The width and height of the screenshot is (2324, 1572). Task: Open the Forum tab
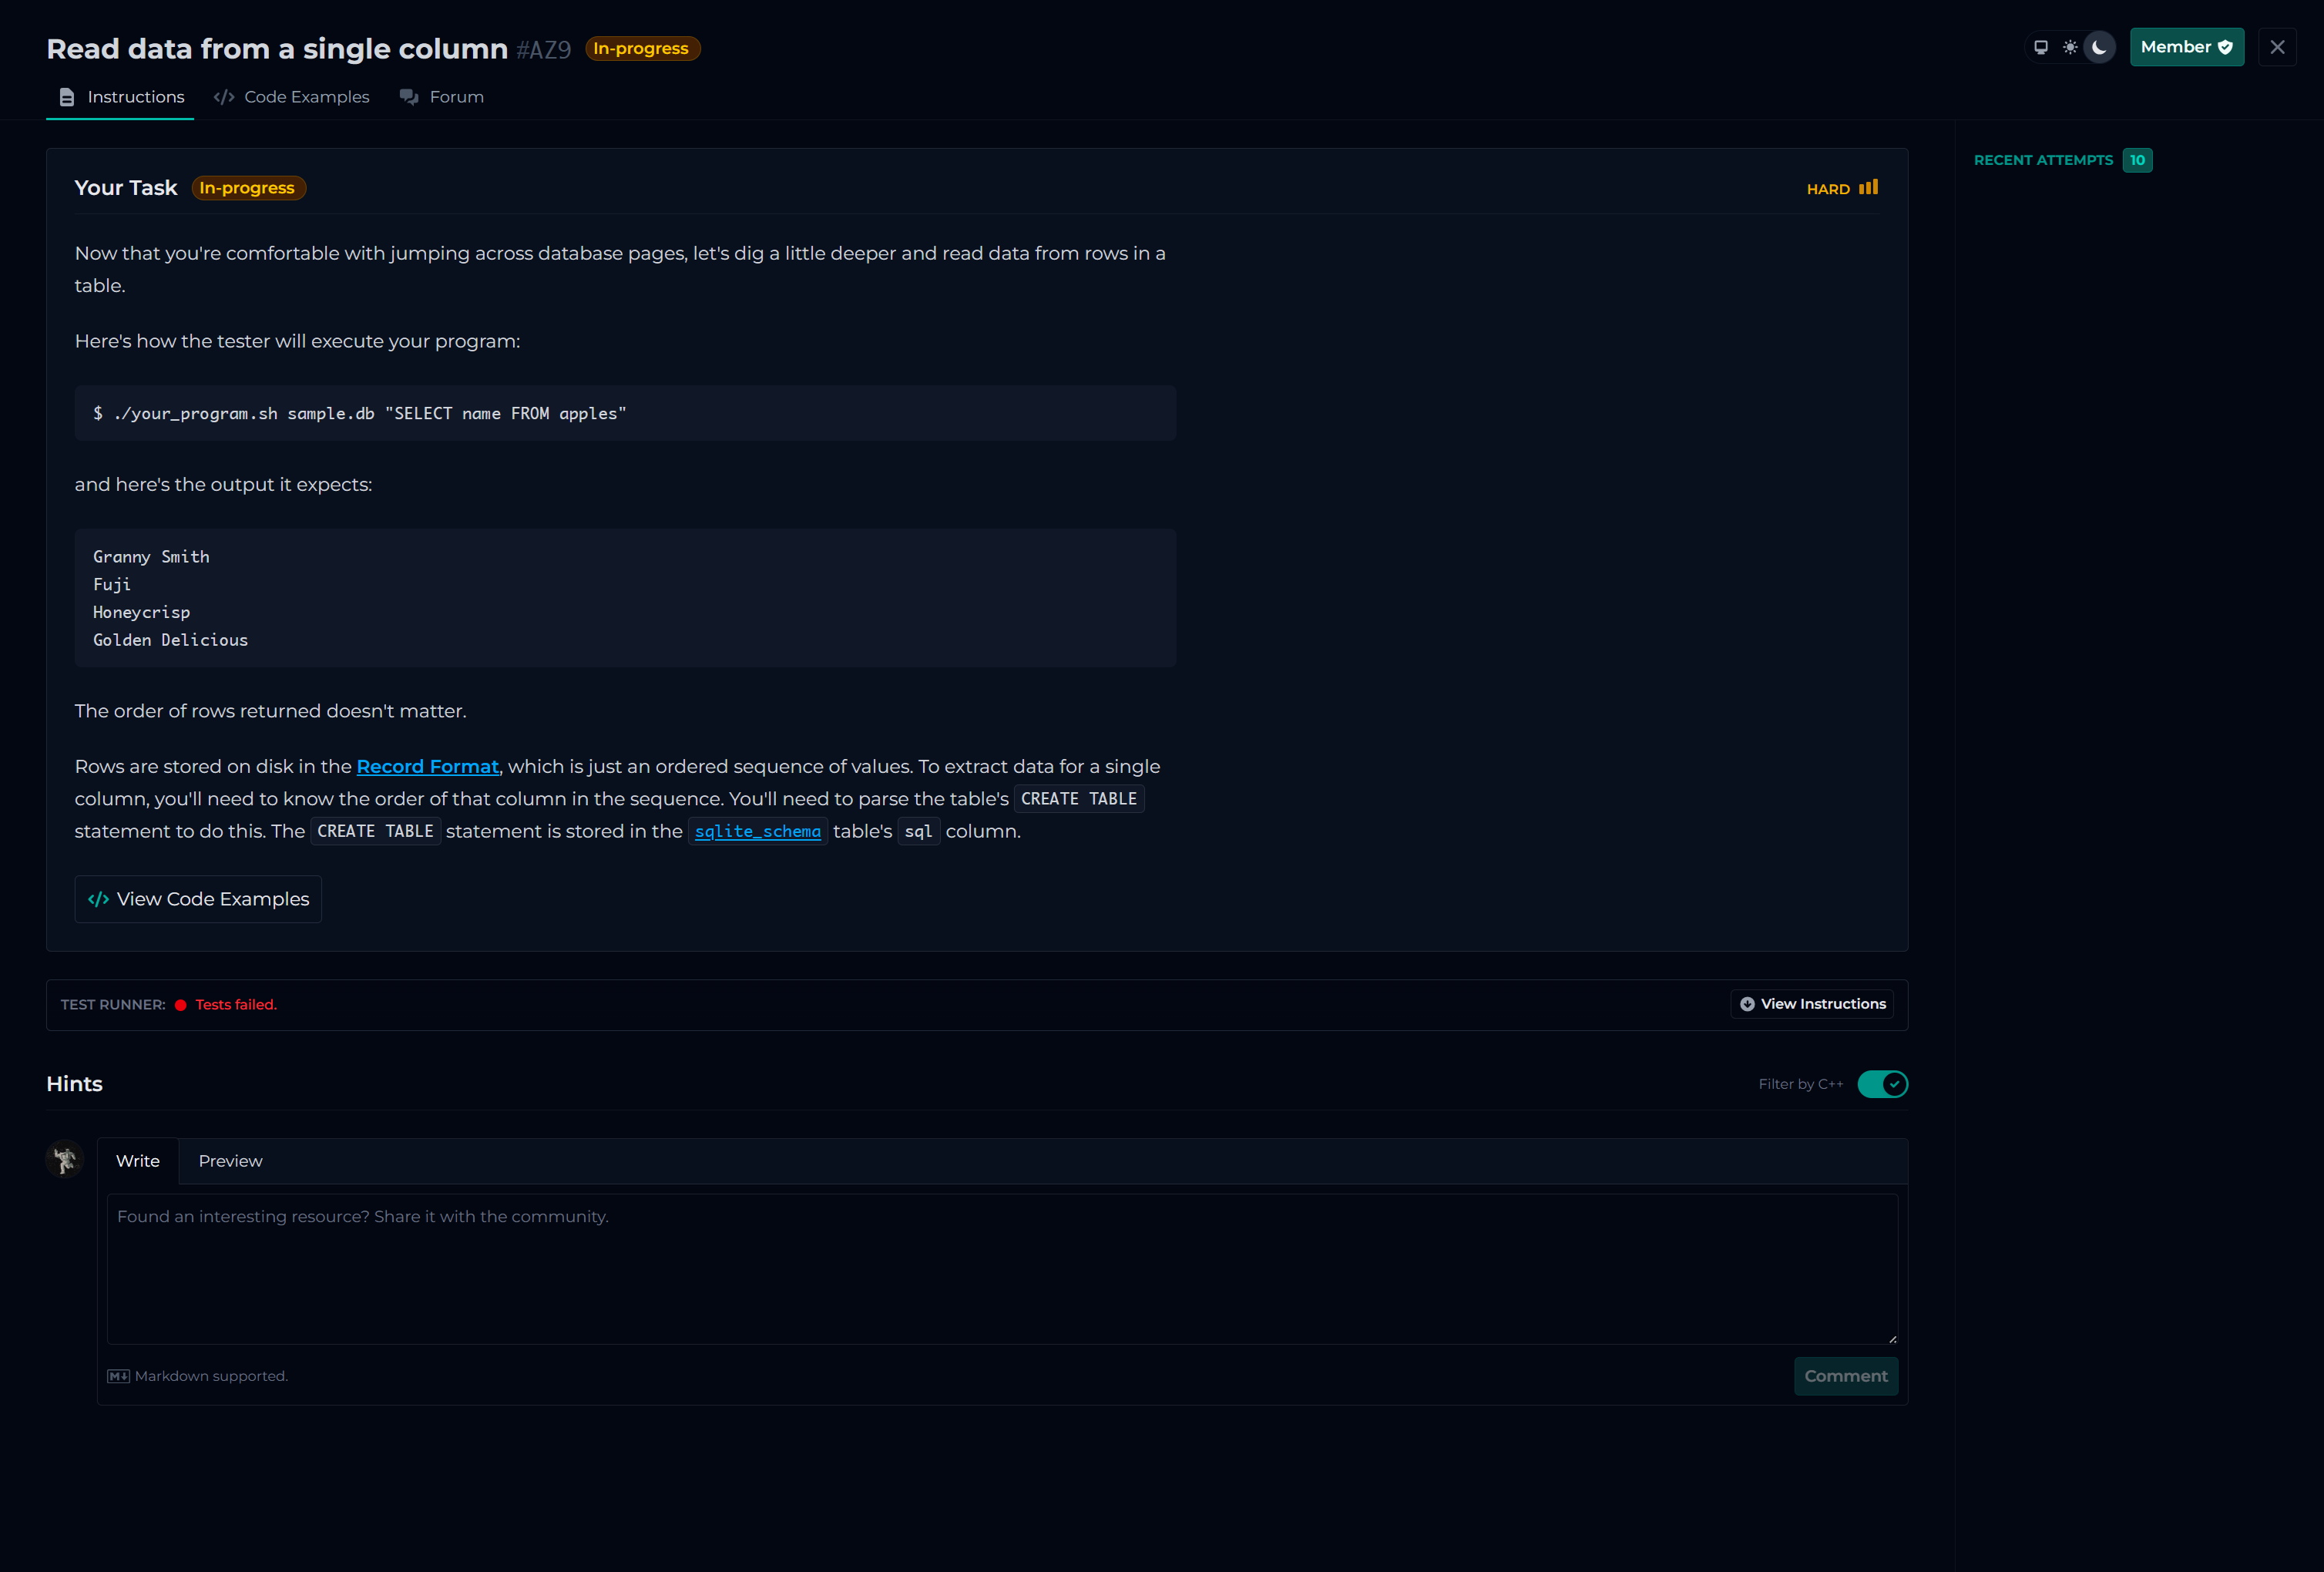tap(442, 97)
